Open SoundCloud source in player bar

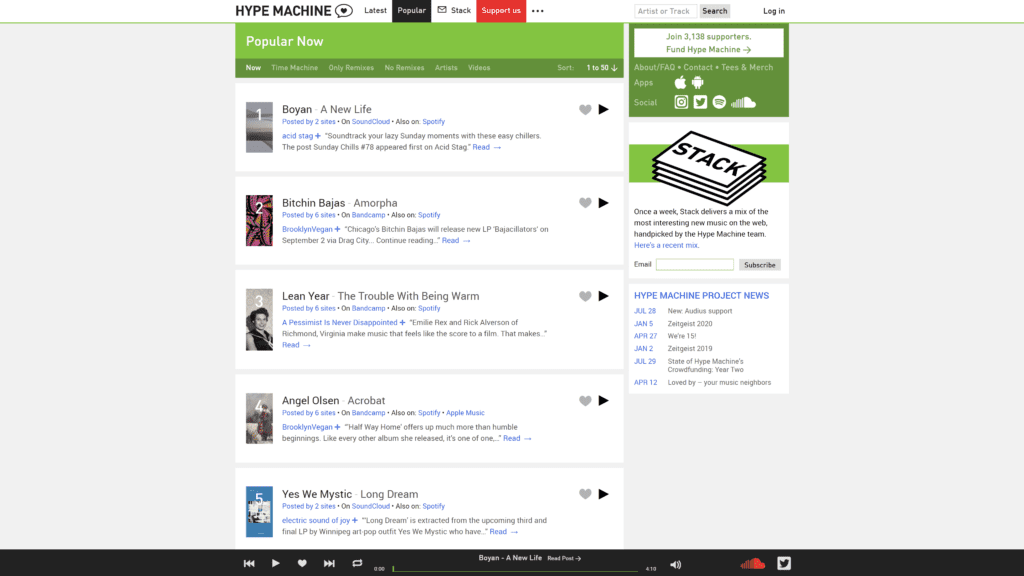coord(752,564)
